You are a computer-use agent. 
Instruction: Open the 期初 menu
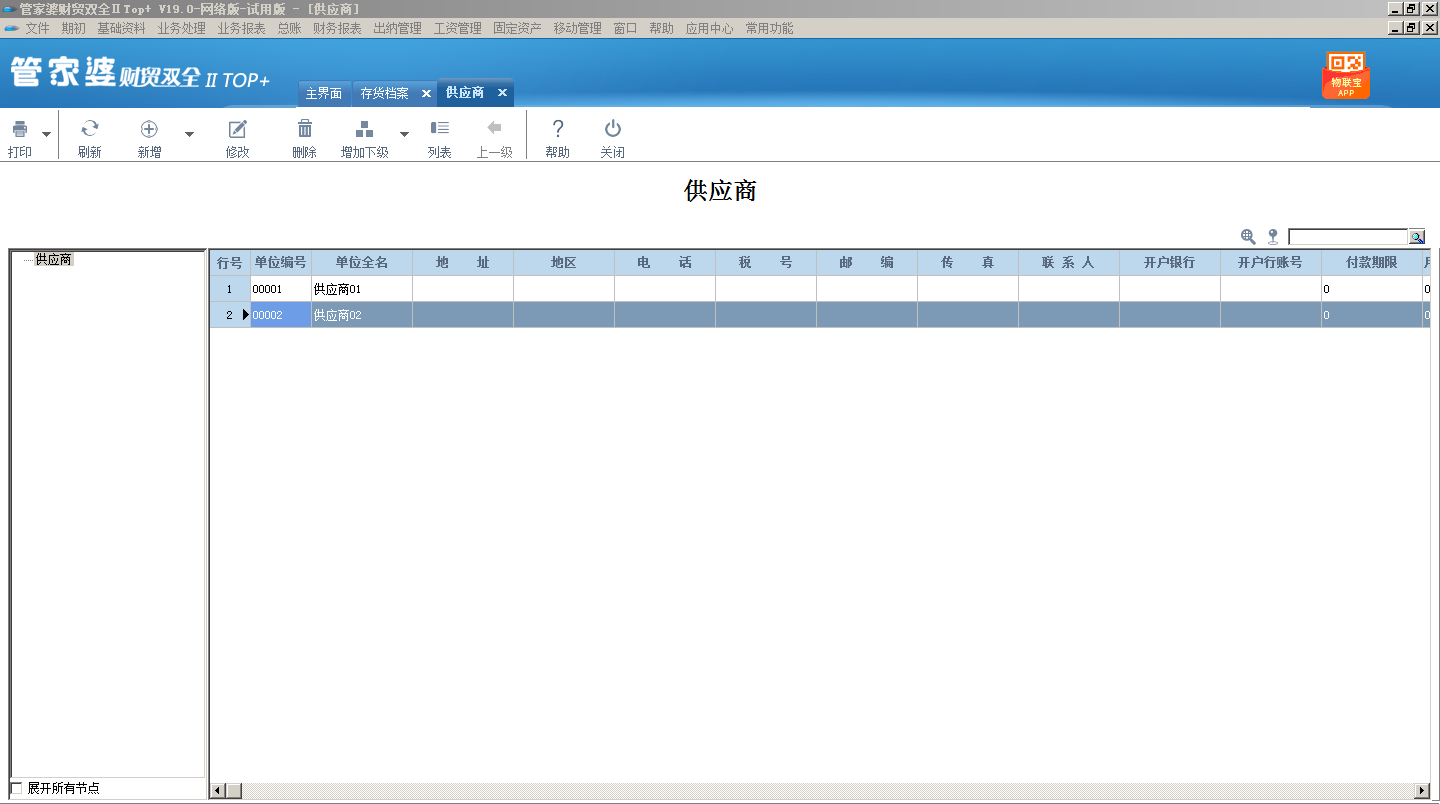[73, 28]
